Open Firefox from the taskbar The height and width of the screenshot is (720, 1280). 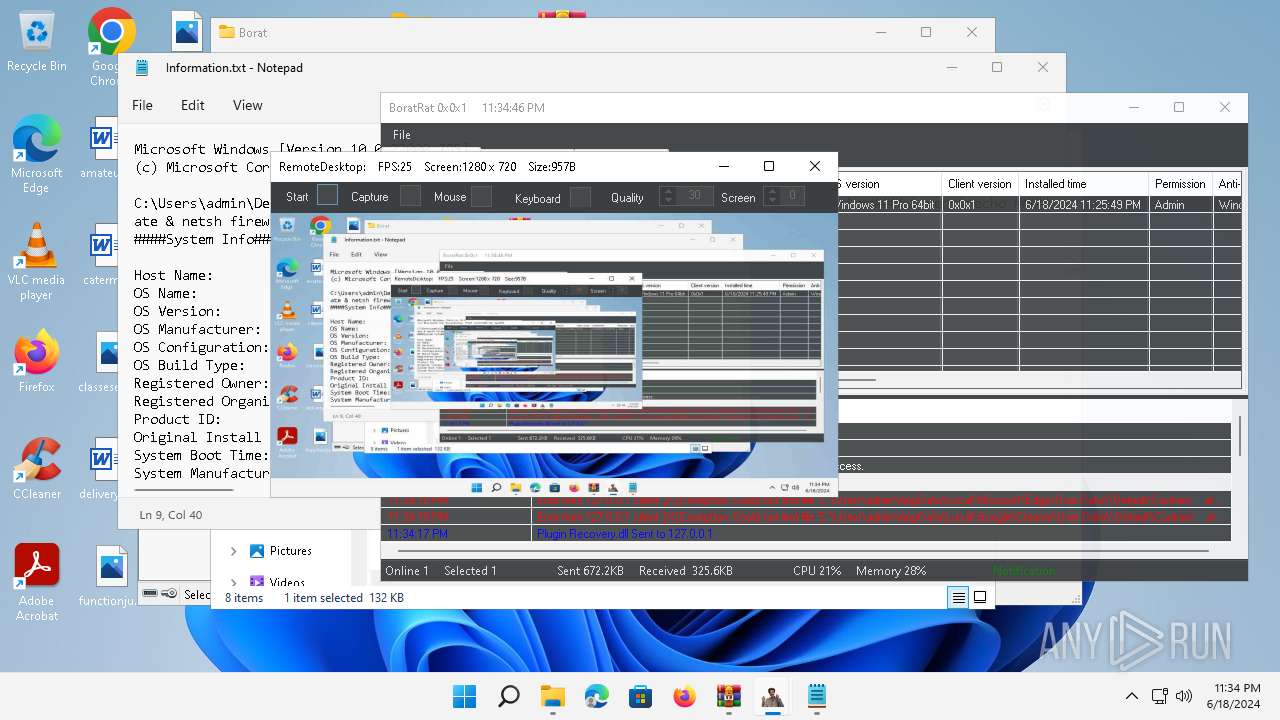pyautogui.click(x=684, y=696)
